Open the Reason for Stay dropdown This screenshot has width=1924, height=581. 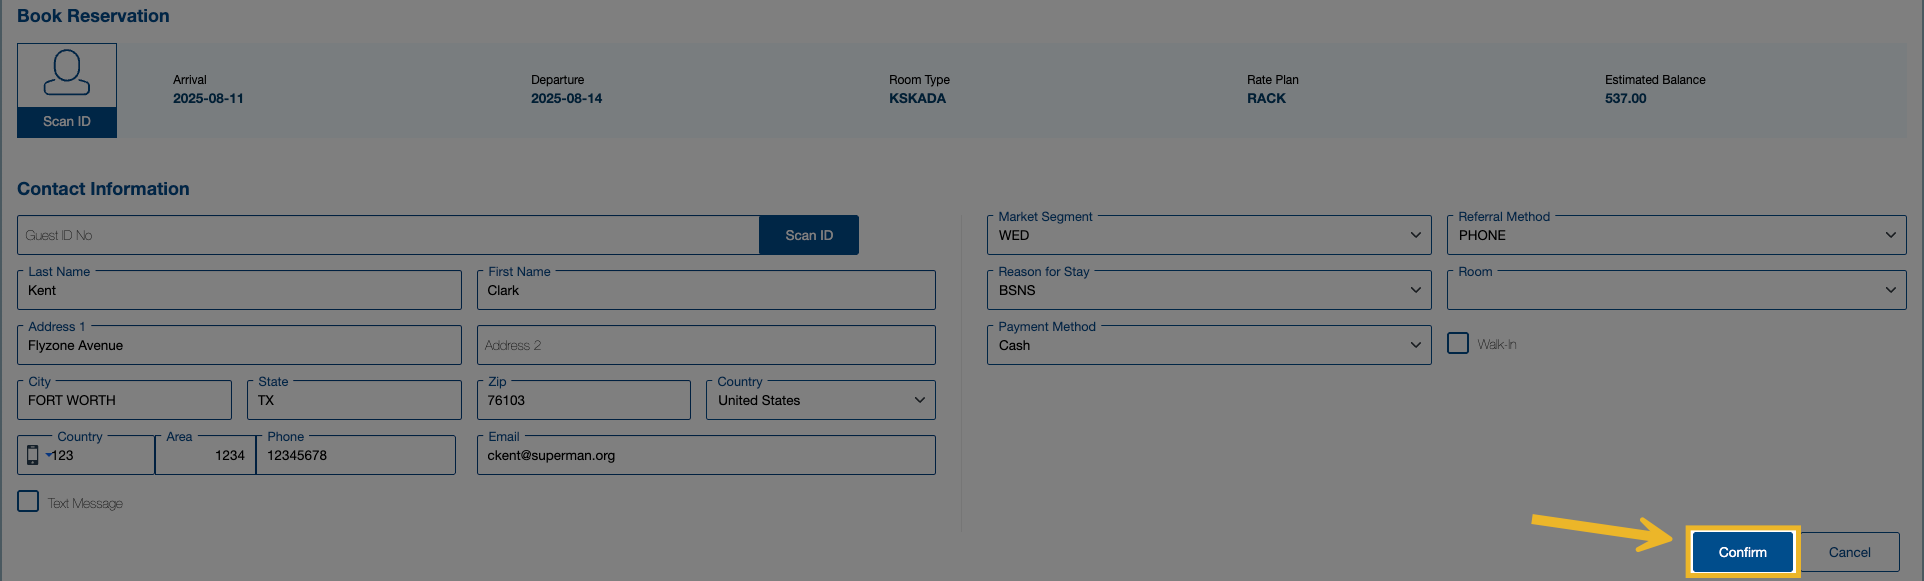point(1208,291)
